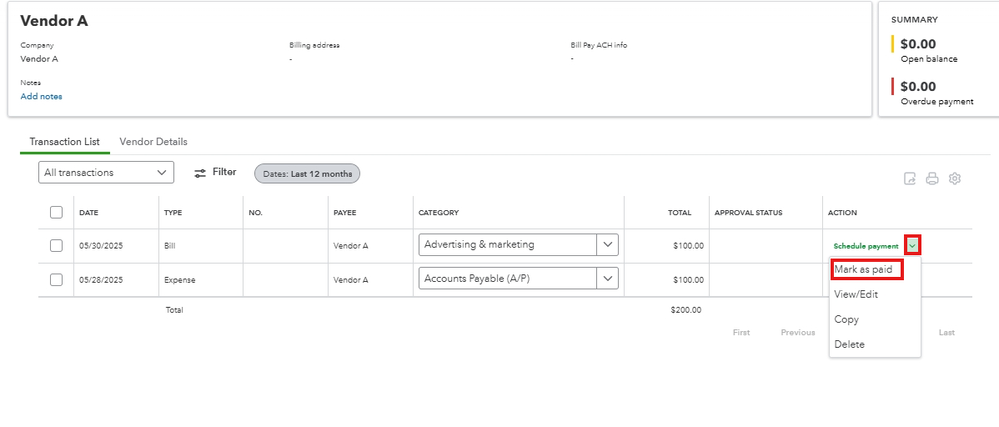Screen dimensions: 999x427
Task: Check the 05/30/2025 Bill row checkbox
Action: click(56, 245)
